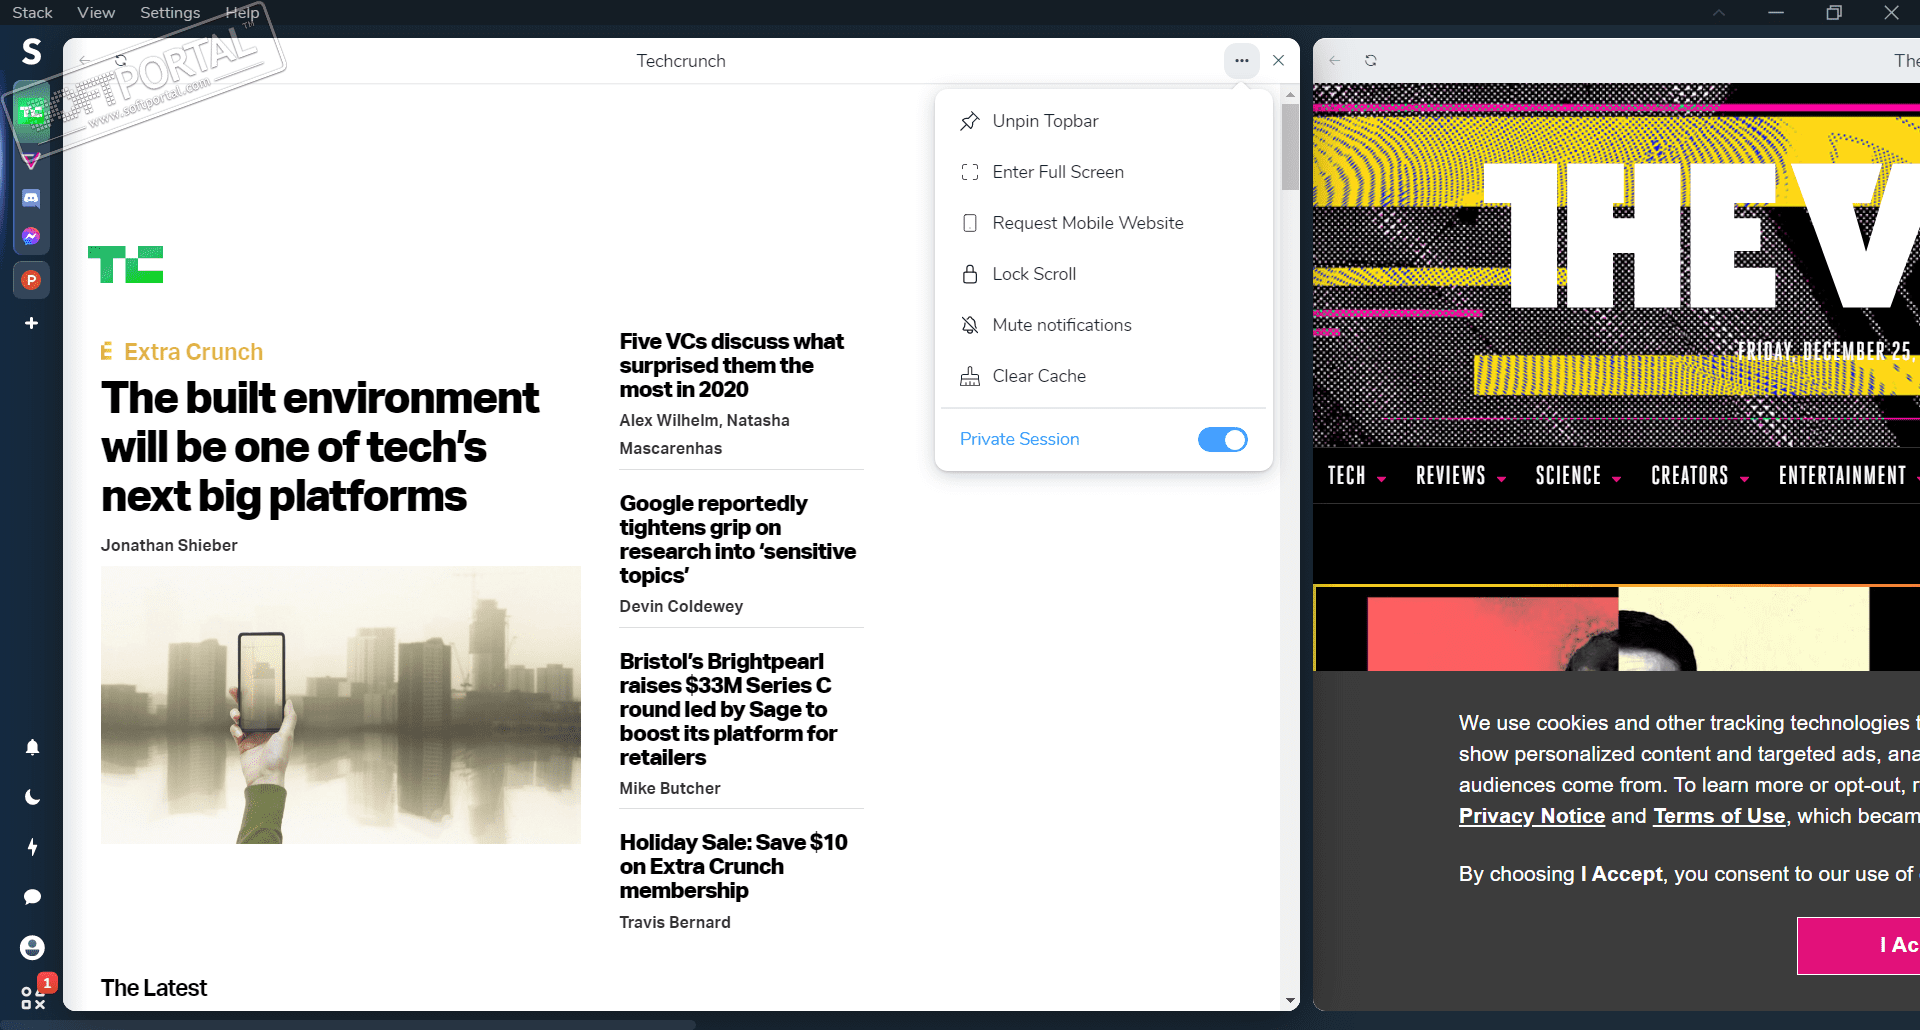The width and height of the screenshot is (1920, 1030).
Task: Click author Mike Butcher
Action: tap(670, 789)
